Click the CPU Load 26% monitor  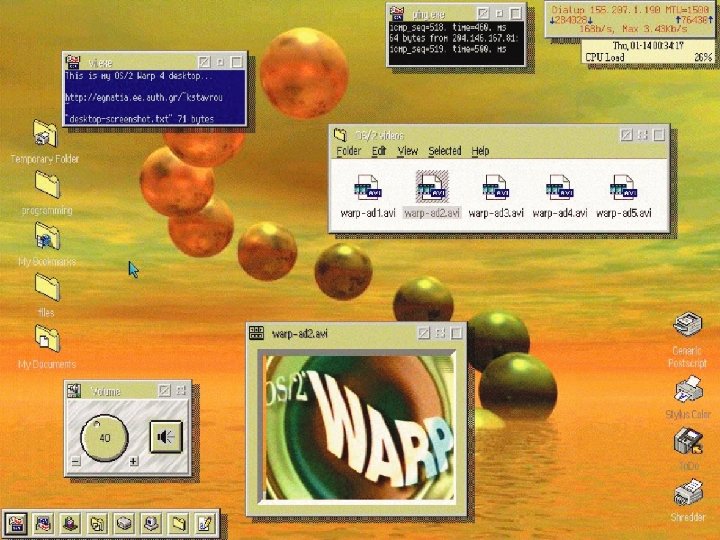(x=648, y=57)
